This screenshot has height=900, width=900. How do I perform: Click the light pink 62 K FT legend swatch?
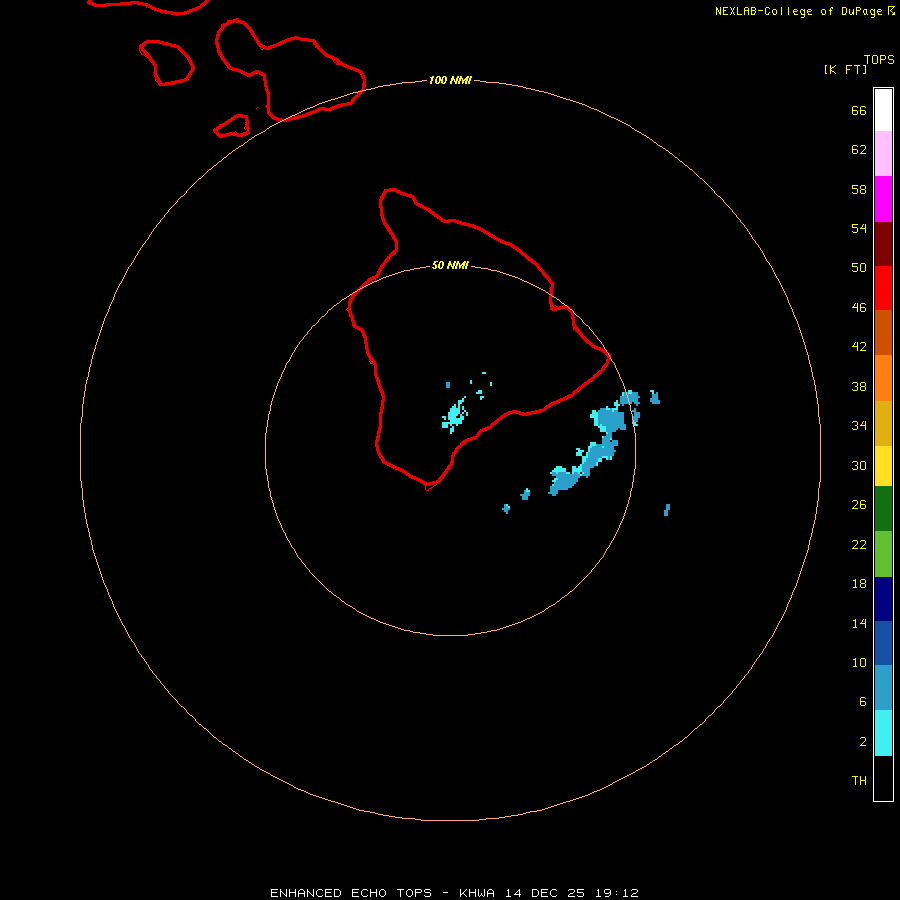883,154
